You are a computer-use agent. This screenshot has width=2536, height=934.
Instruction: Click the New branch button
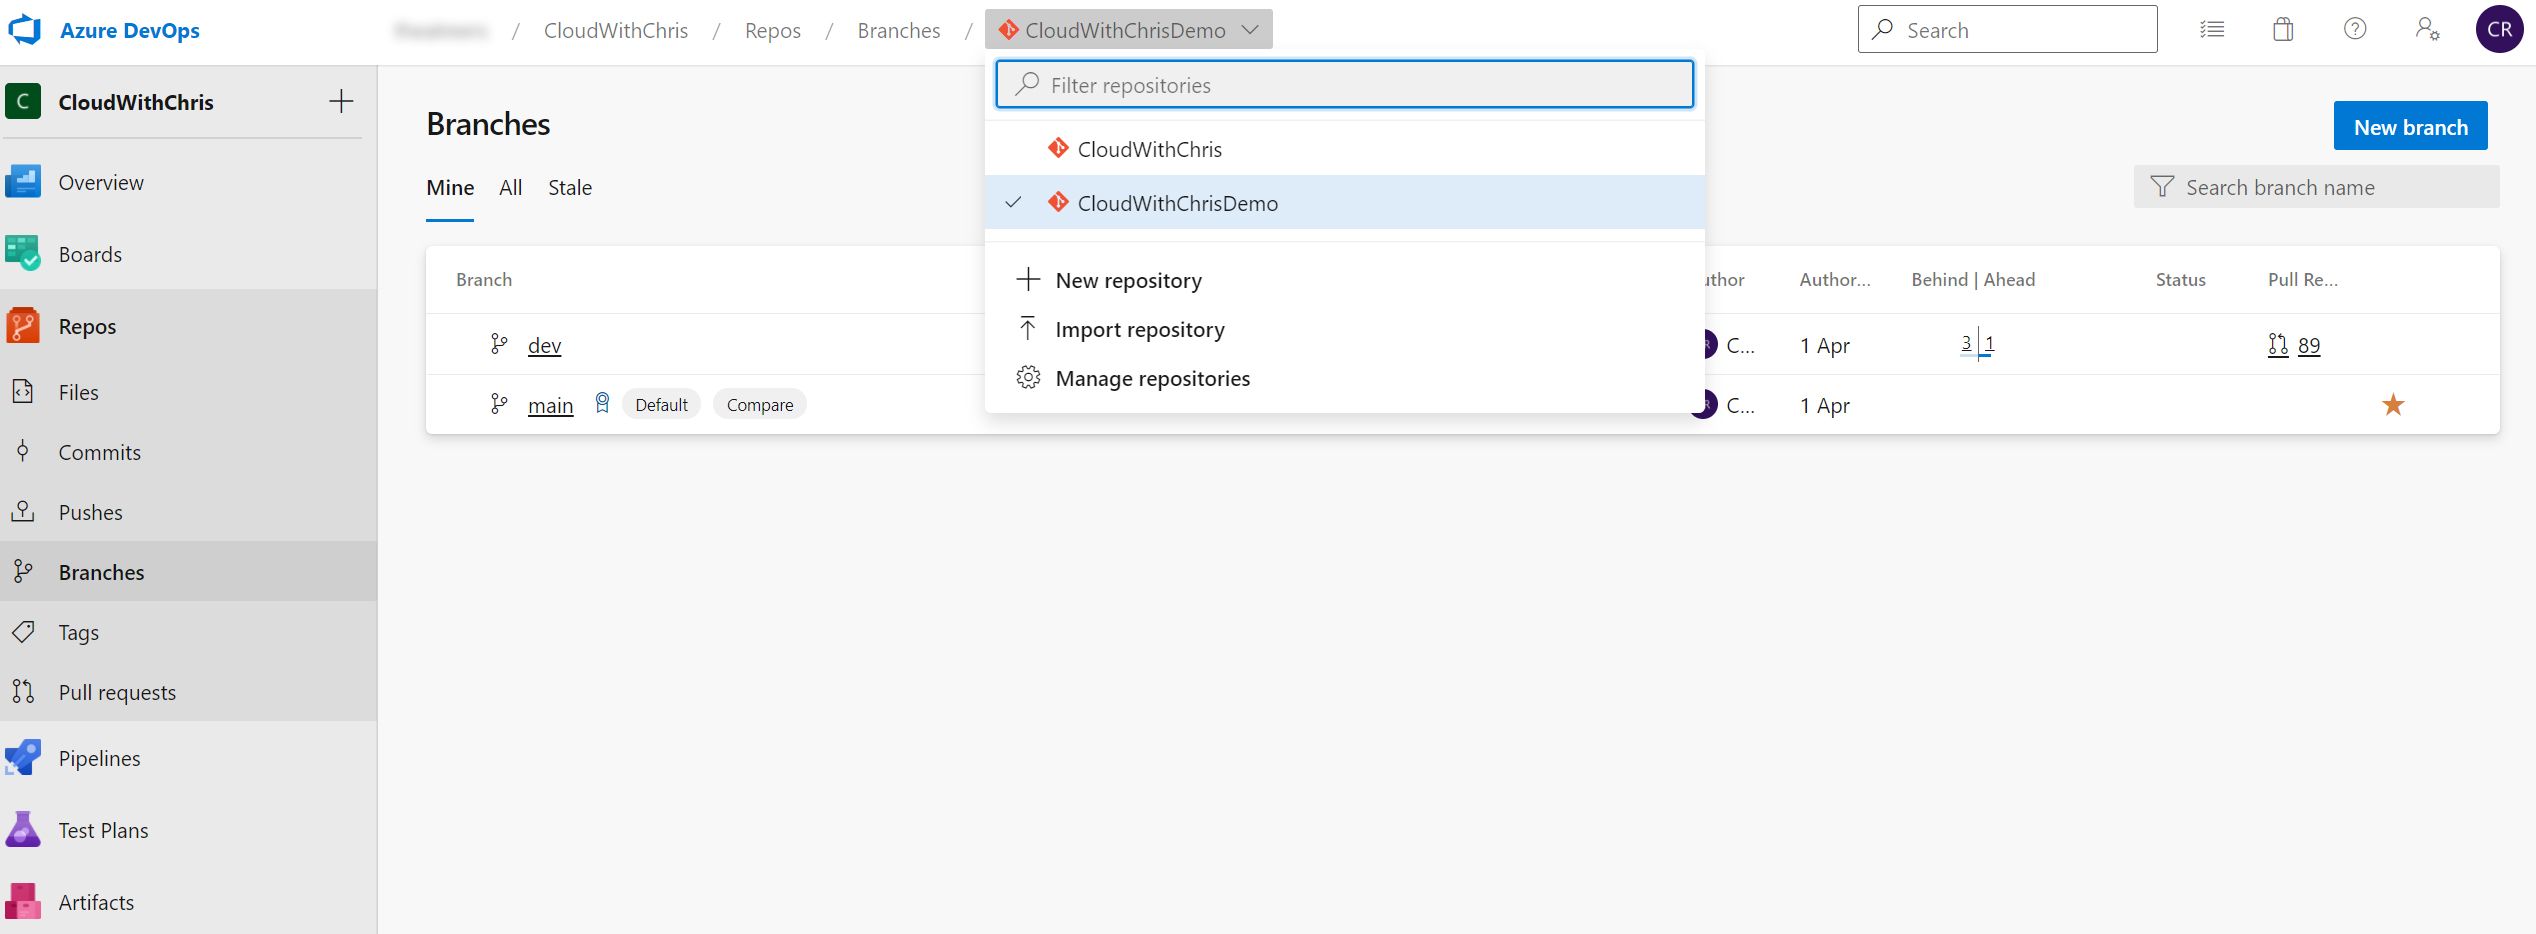click(x=2410, y=126)
